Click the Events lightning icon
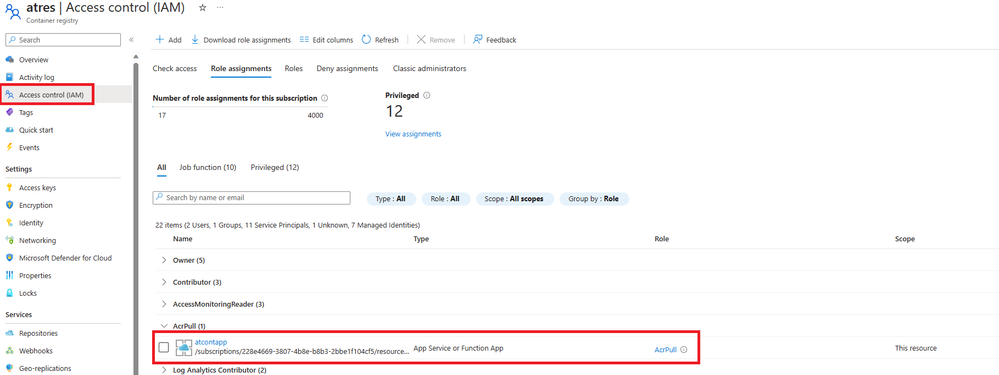Viewport: 999px width, 375px height. coord(10,148)
